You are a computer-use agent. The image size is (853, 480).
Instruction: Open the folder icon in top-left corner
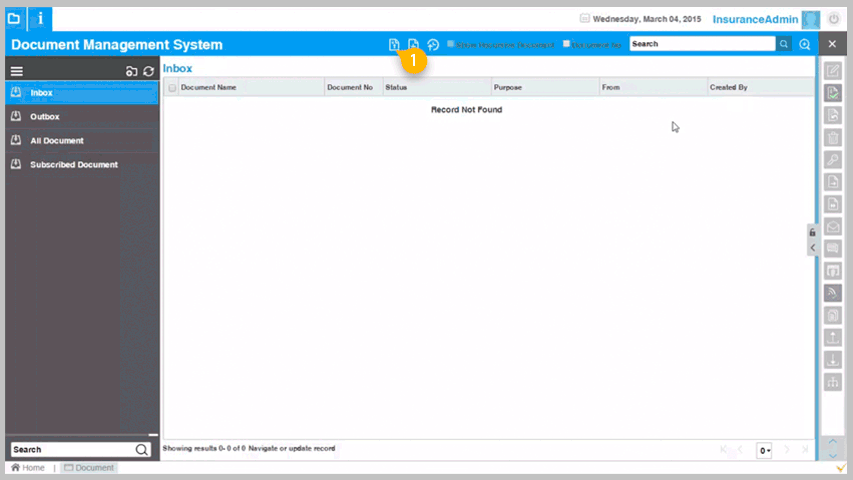[14, 19]
